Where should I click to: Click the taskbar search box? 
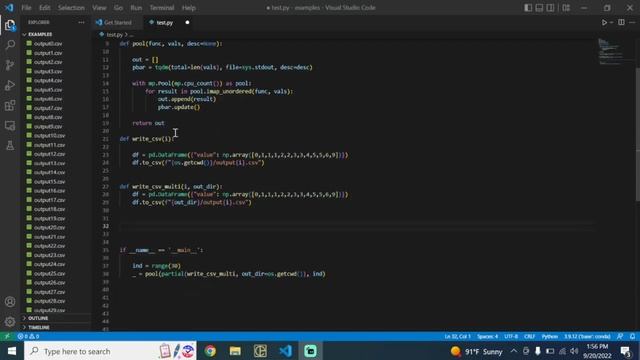point(110,351)
